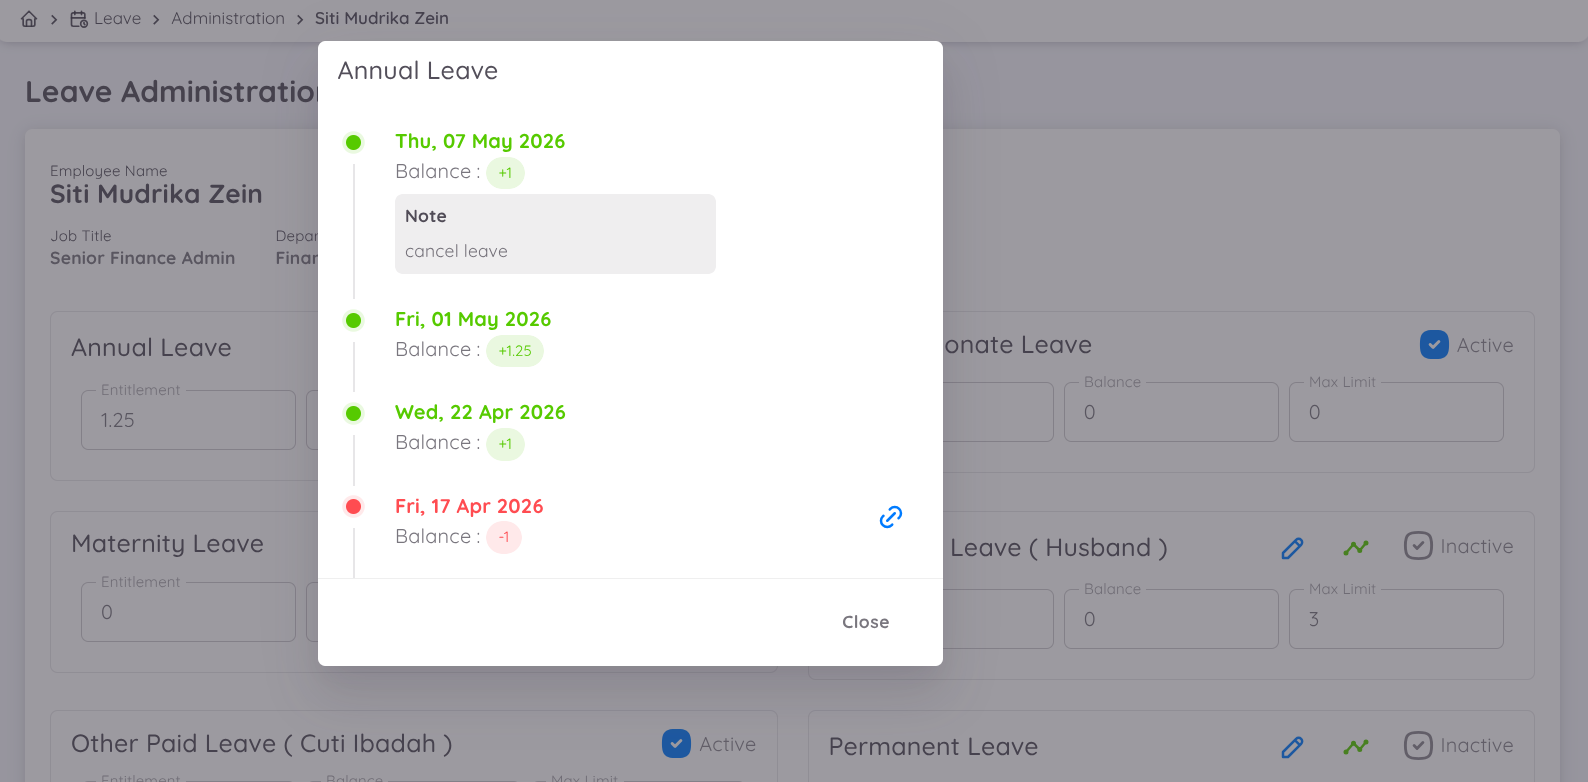The width and height of the screenshot is (1588, 782).
Task: Click Donate Leave Max Limit field
Action: 1396,412
